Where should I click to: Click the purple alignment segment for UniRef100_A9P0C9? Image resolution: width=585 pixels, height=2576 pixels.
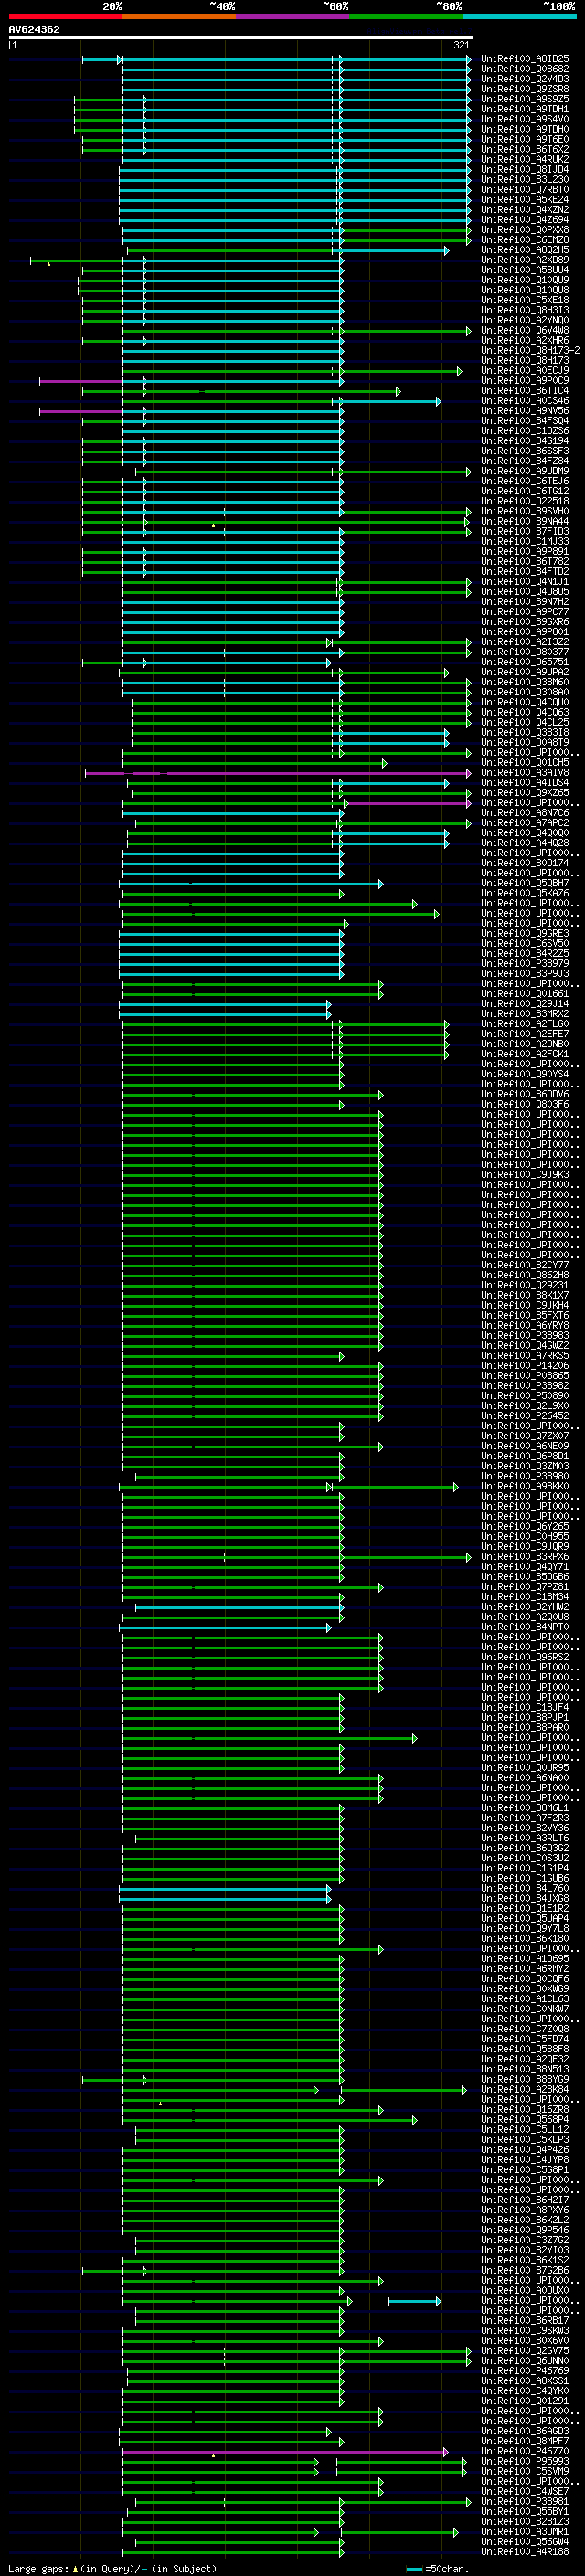[81, 381]
